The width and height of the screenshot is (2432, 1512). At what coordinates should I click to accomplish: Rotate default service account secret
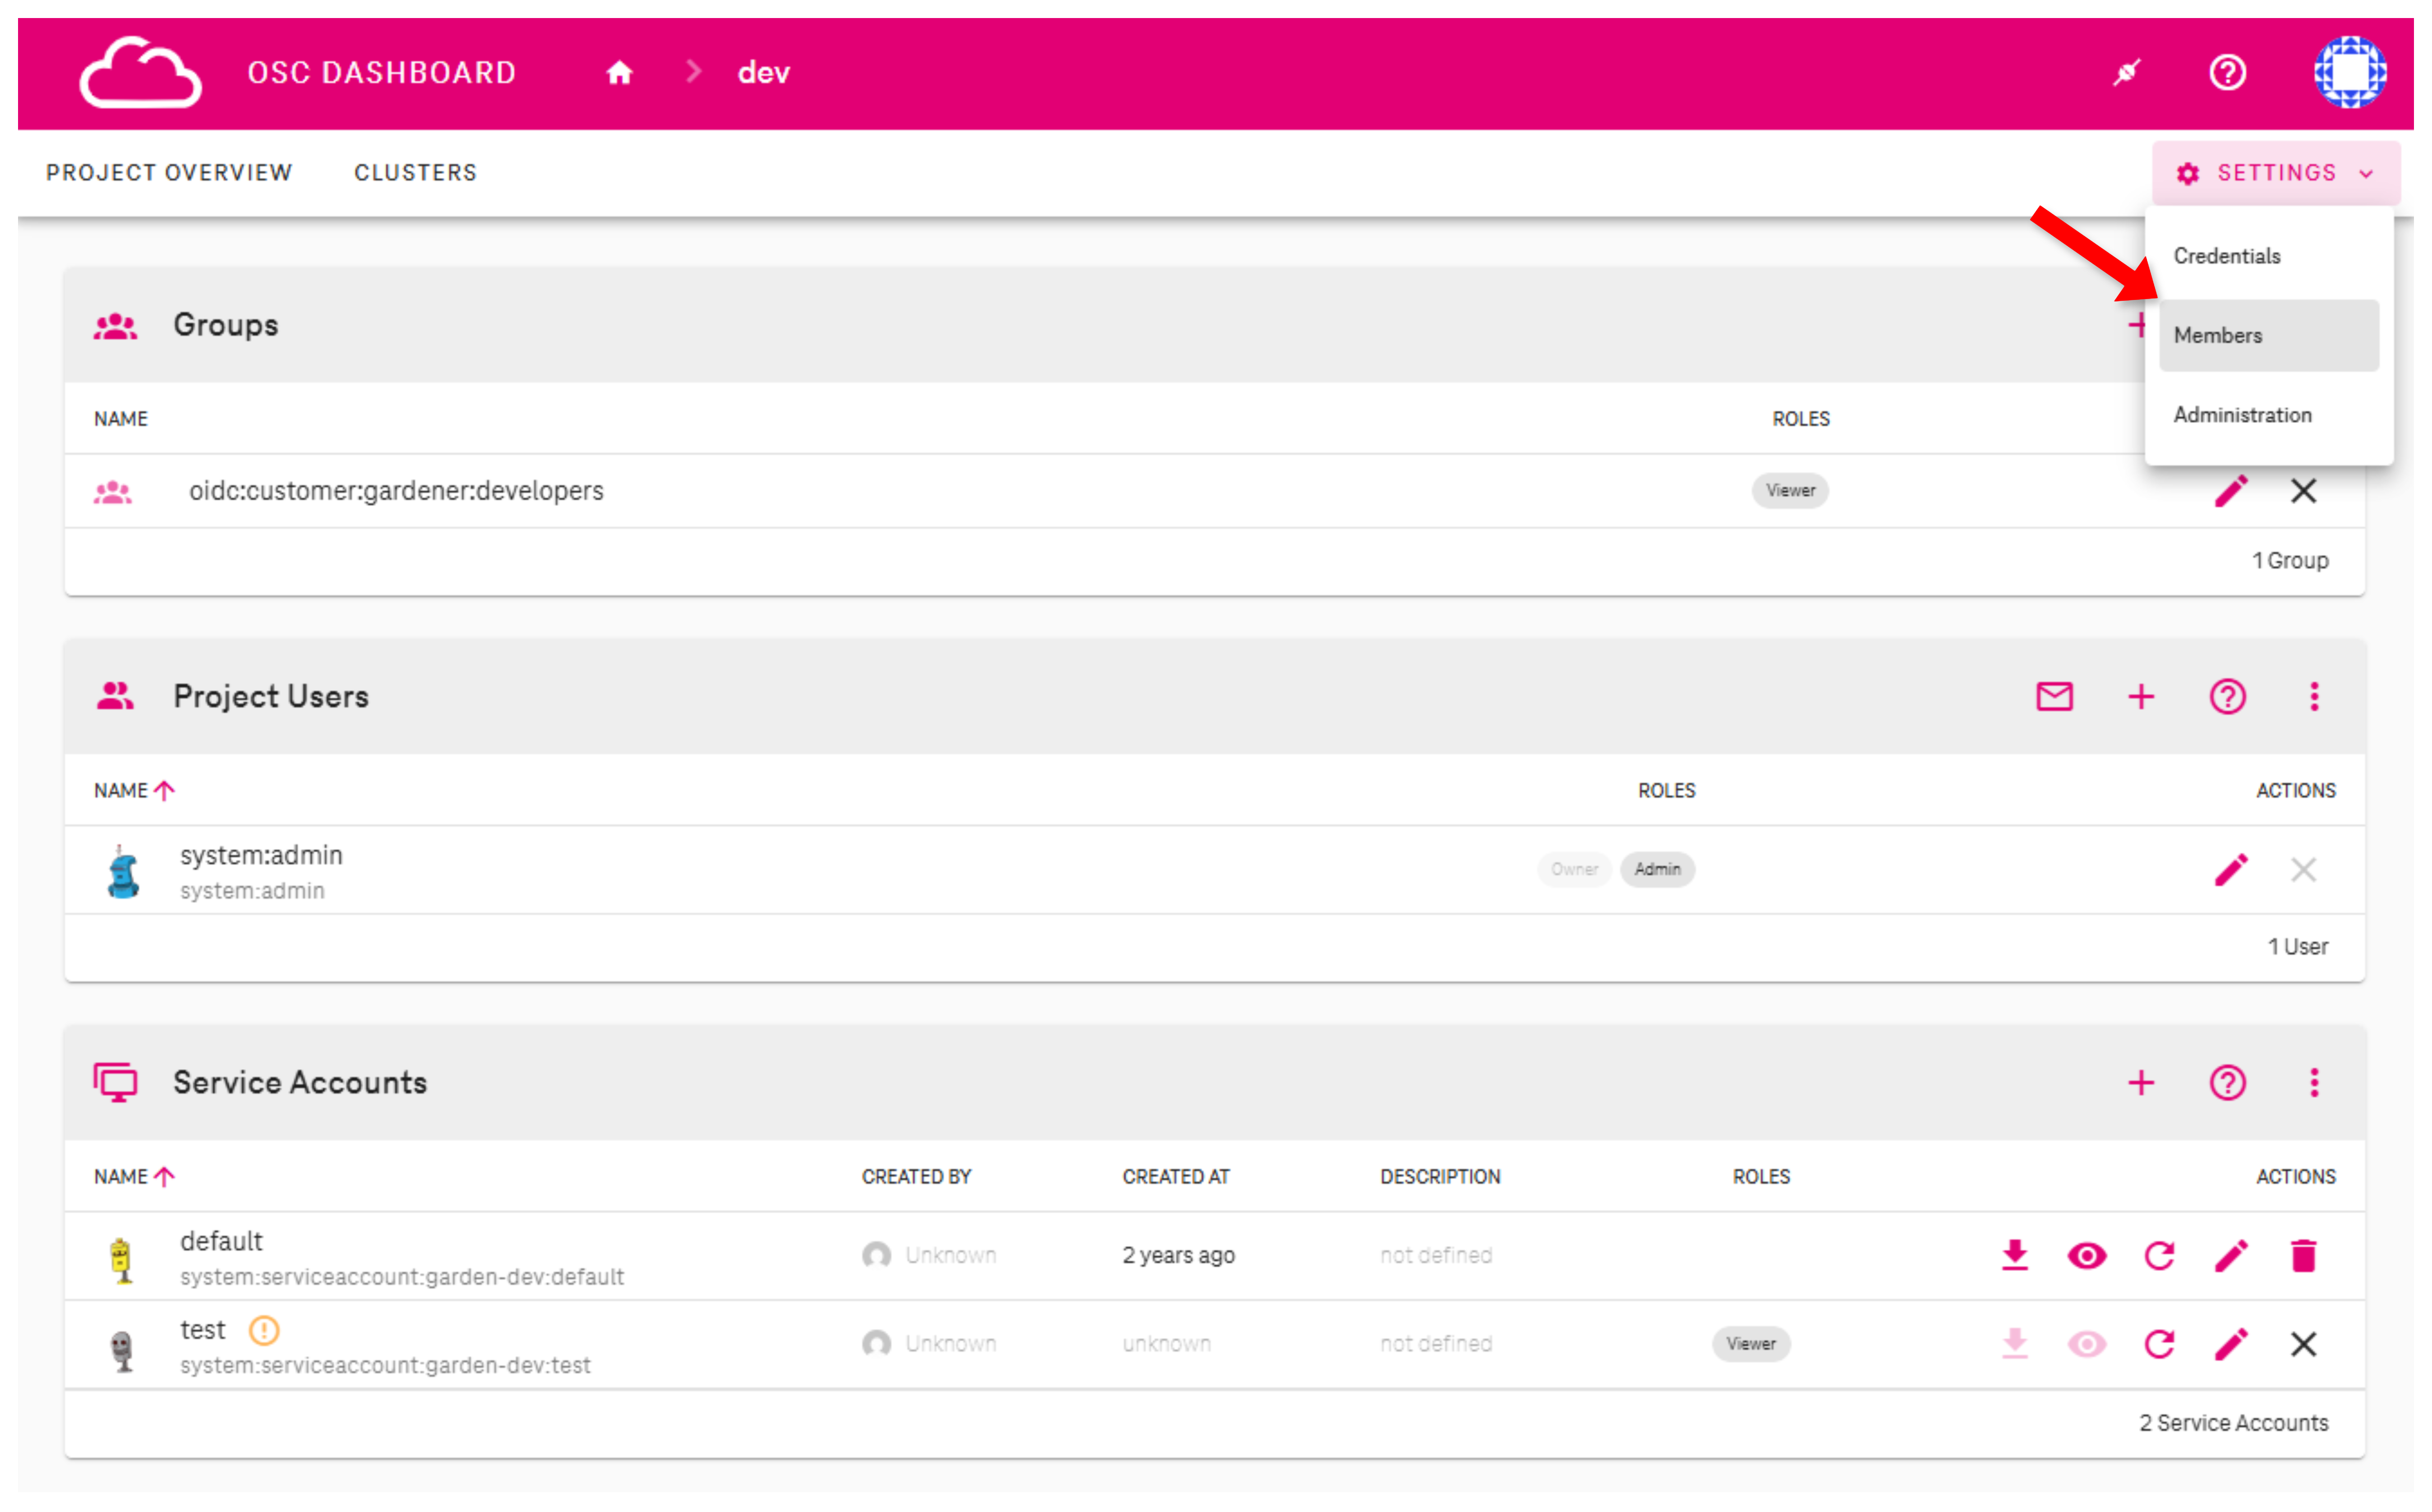2159,1256
